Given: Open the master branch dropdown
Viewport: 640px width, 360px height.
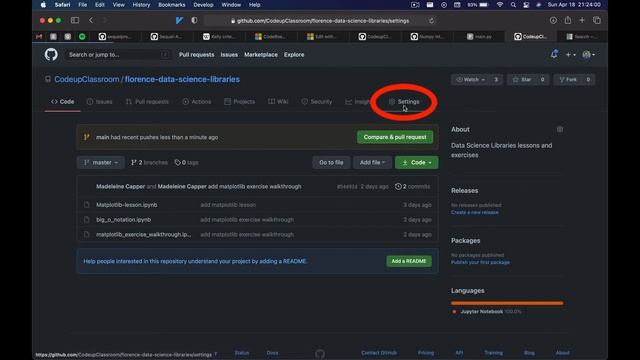Looking at the screenshot, I should click(x=101, y=162).
